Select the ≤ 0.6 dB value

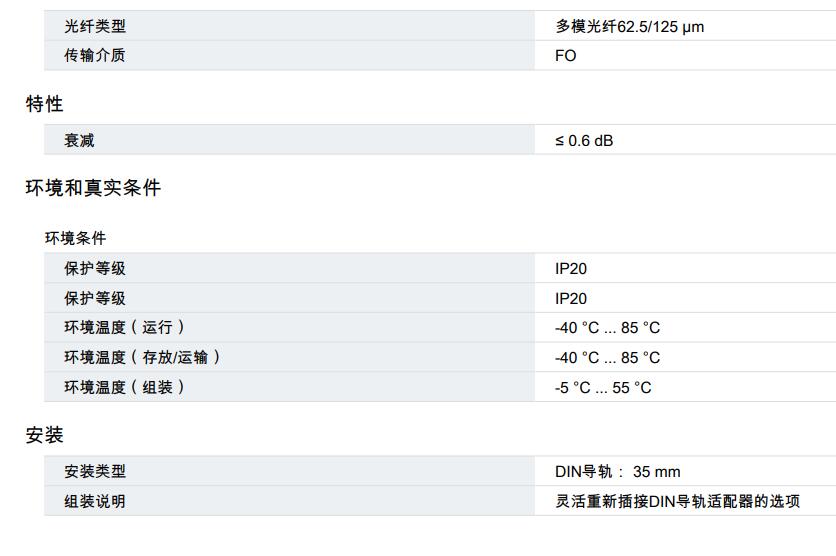point(584,141)
